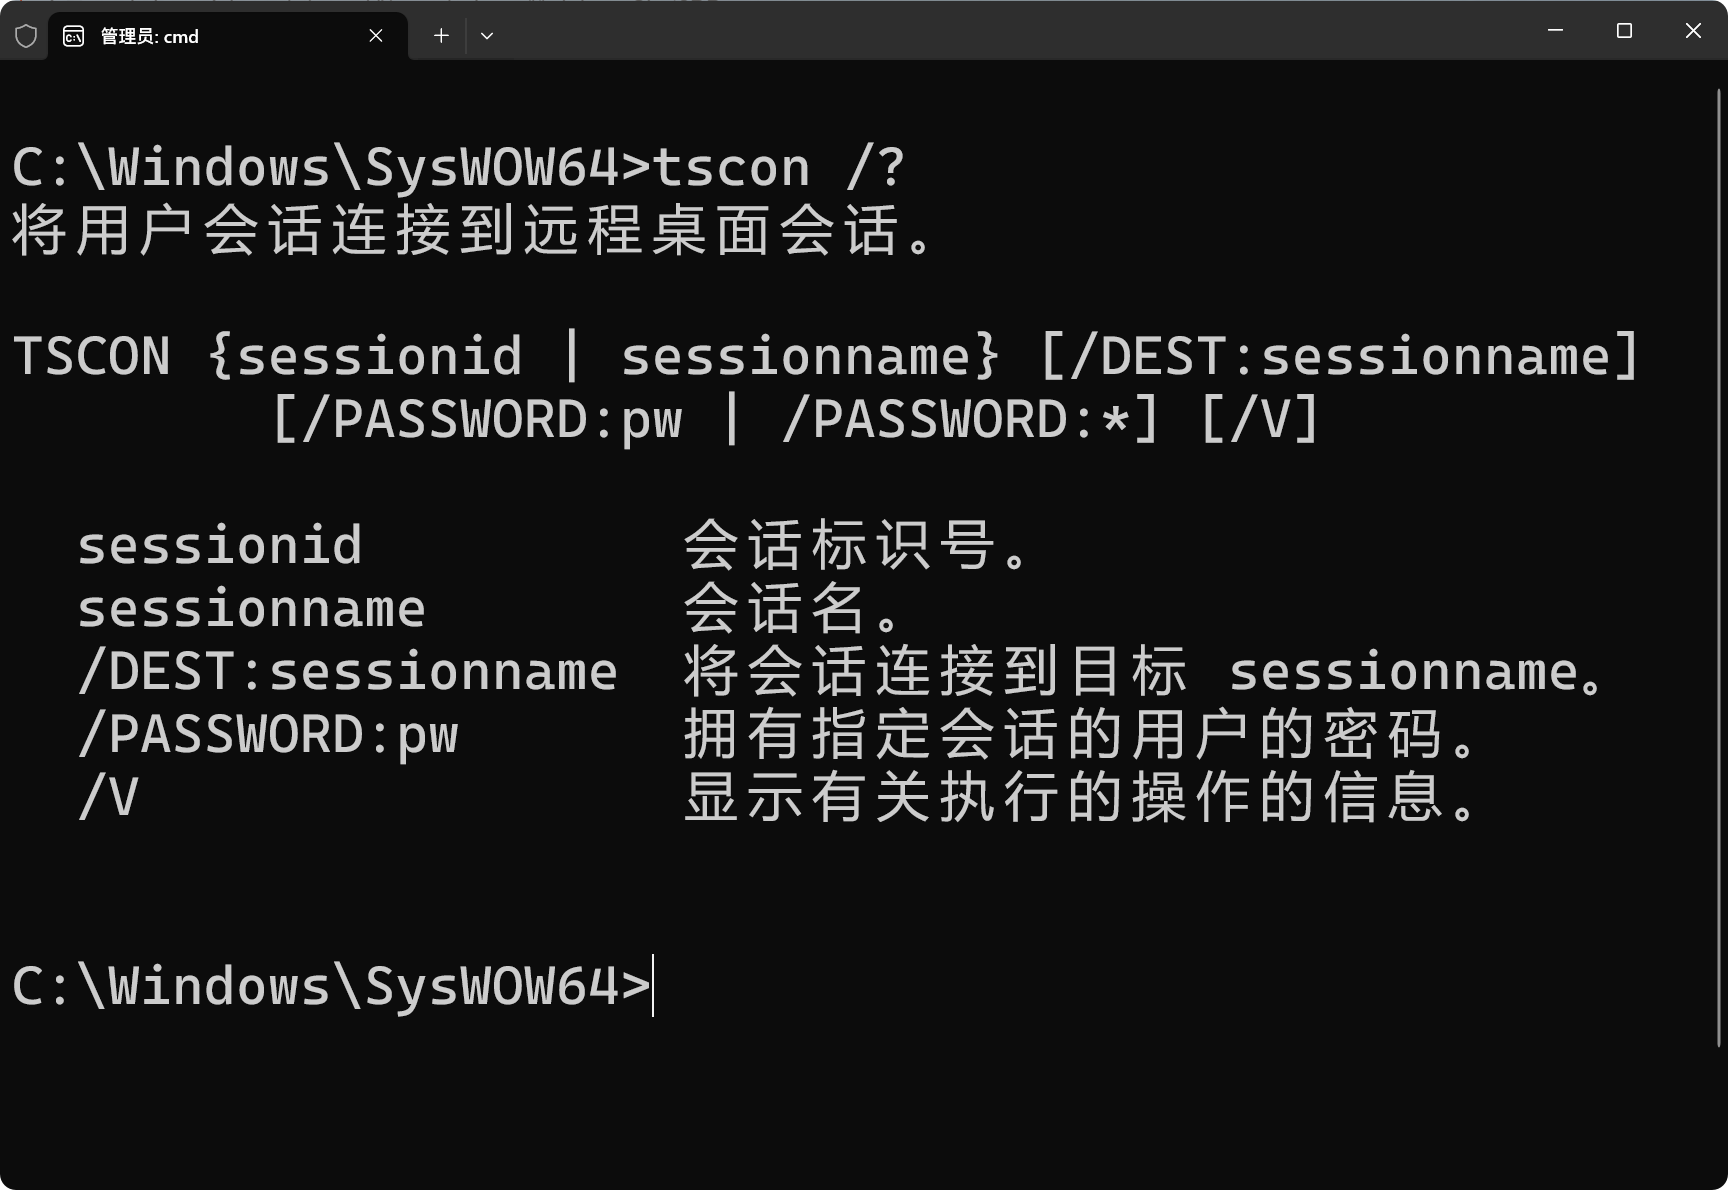Screen dimensions: 1728x1190
Task: Open a new tab with the plus button
Action: point(441,36)
